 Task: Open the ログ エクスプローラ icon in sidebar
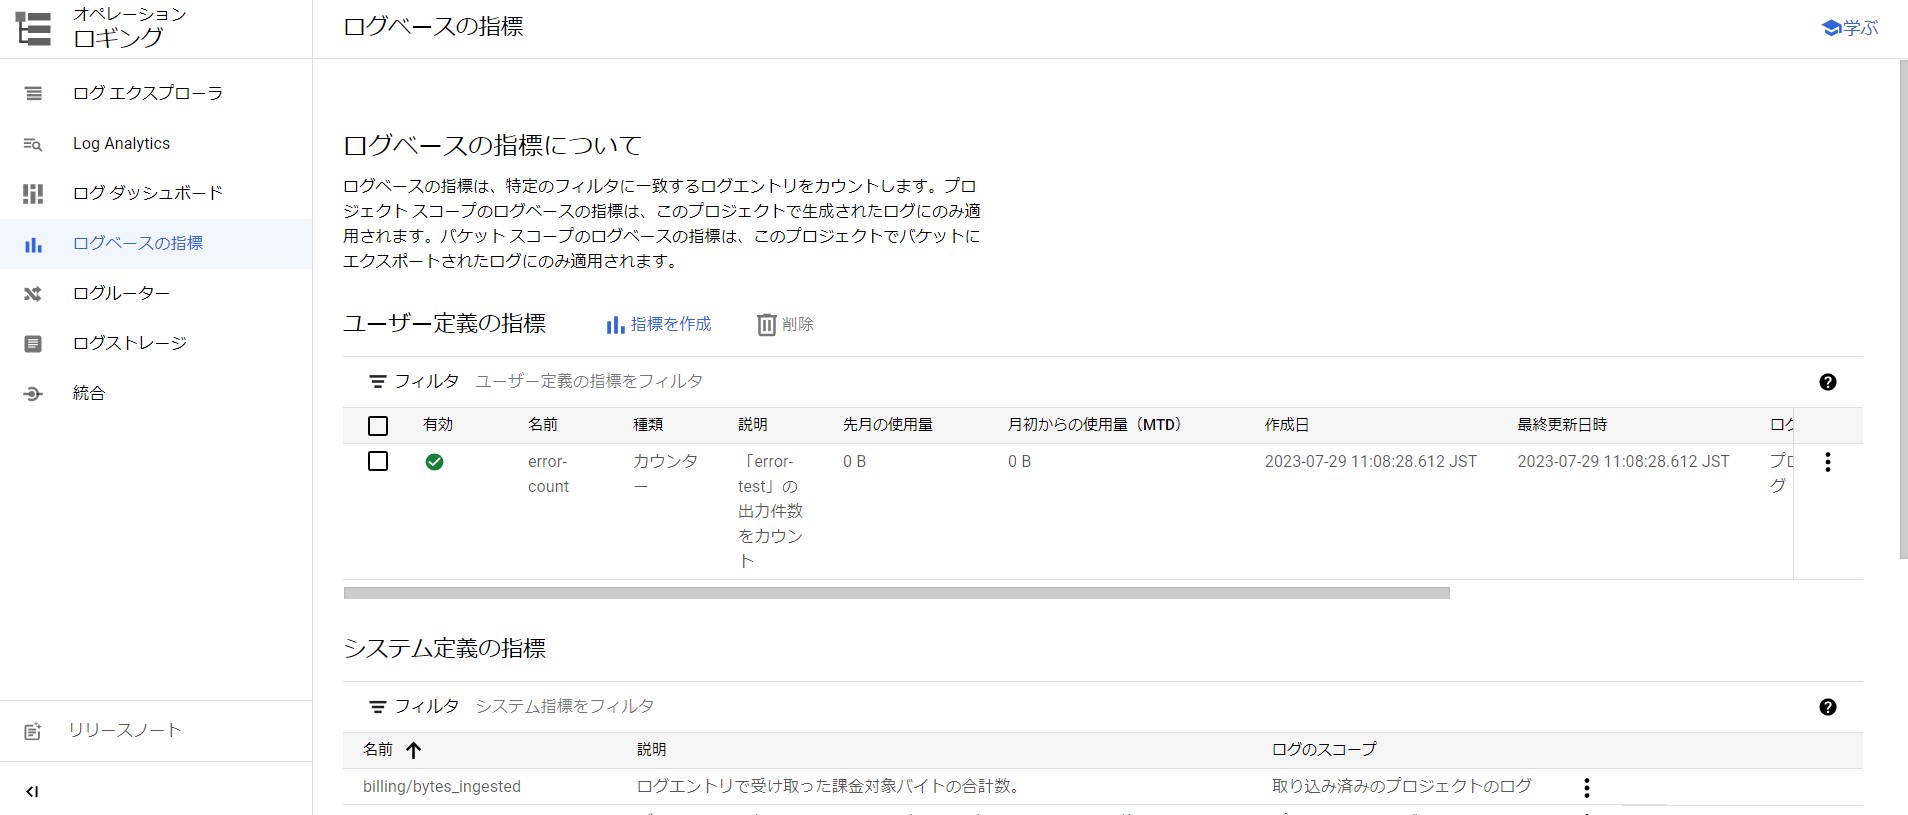click(x=33, y=93)
